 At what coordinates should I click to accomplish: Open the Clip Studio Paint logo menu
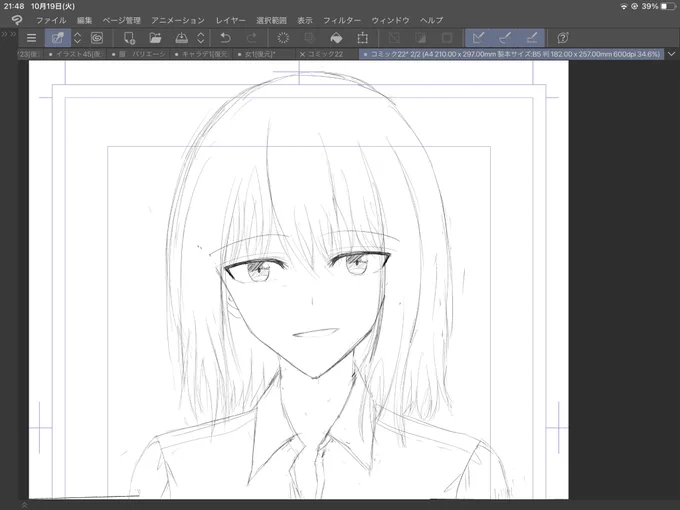click(x=17, y=20)
